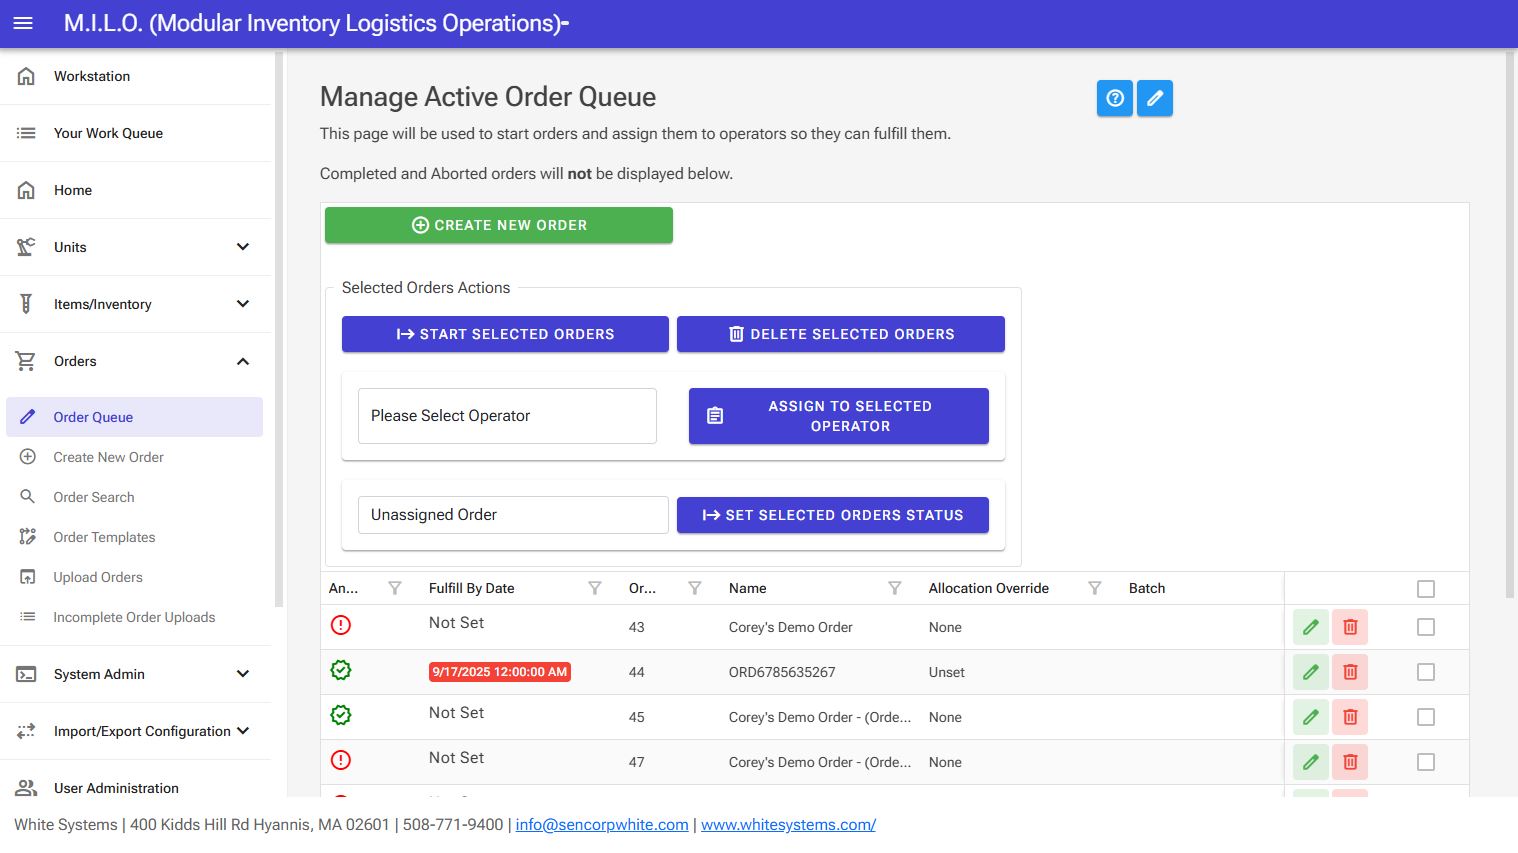Open the filter funnel on the Name column
The image size is (1518, 853).
[894, 588]
